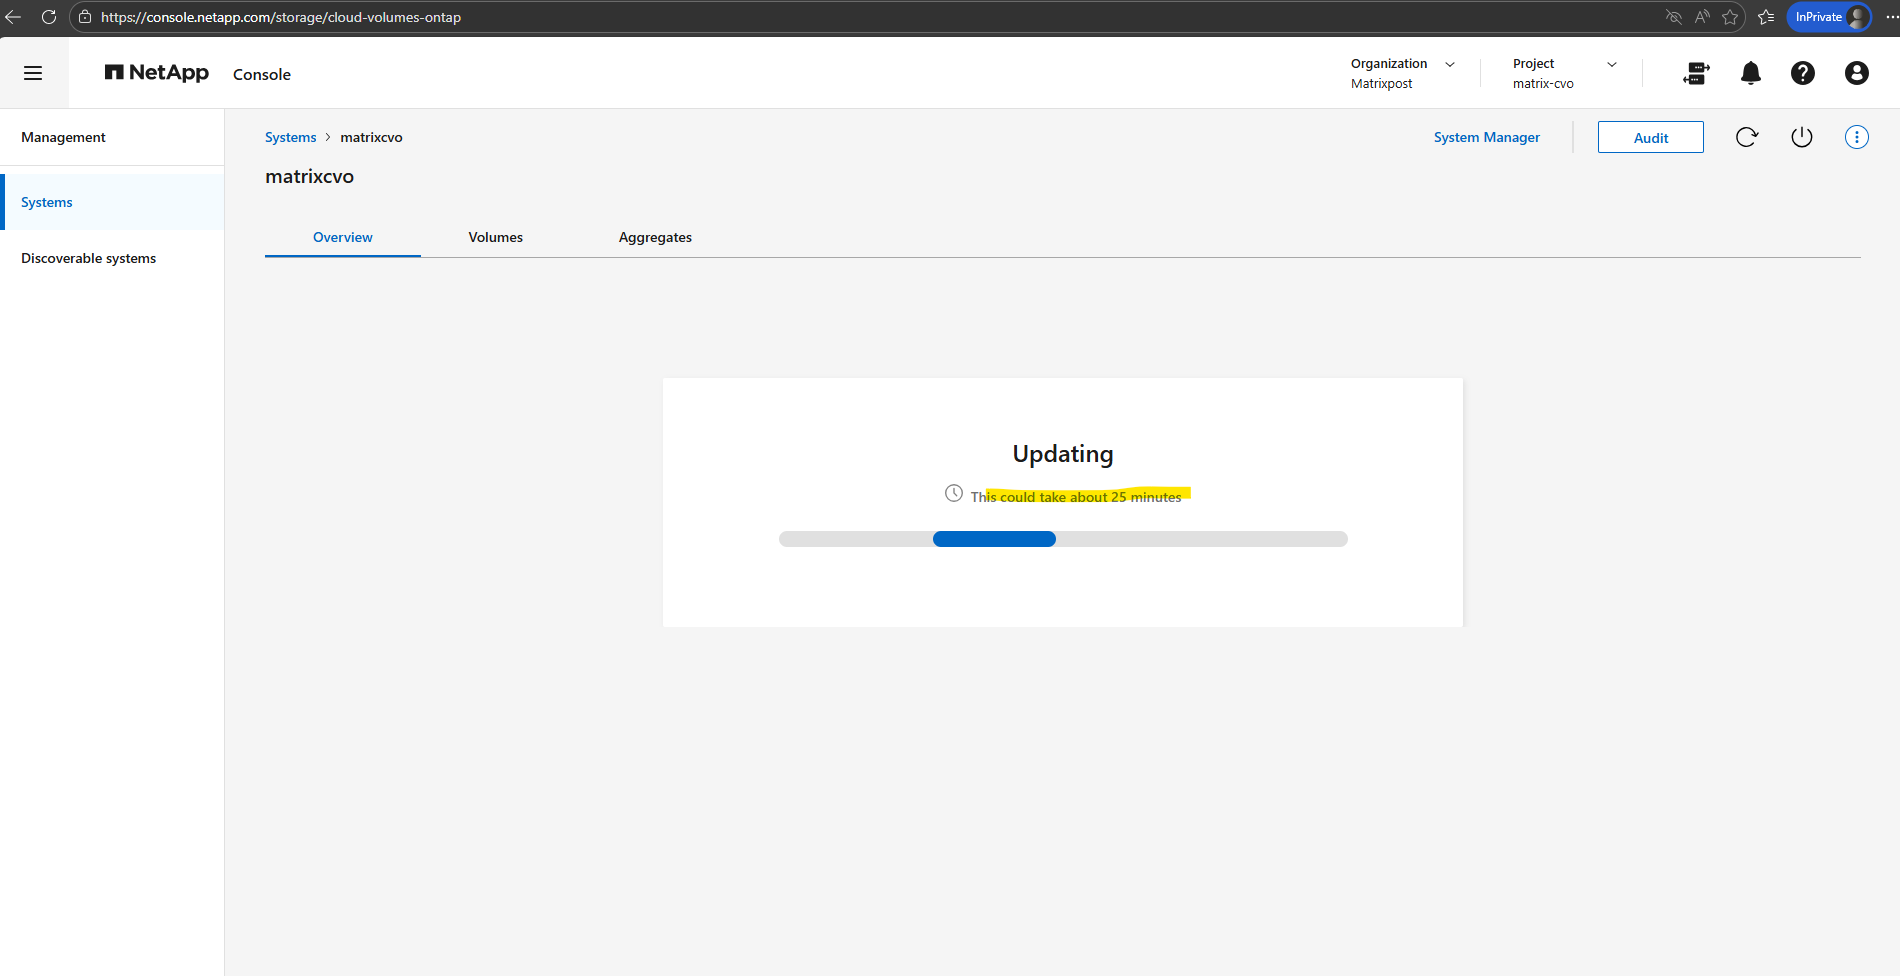This screenshot has height=976, width=1900.
Task: Go to Systems via the breadcrumb
Action: (x=291, y=137)
